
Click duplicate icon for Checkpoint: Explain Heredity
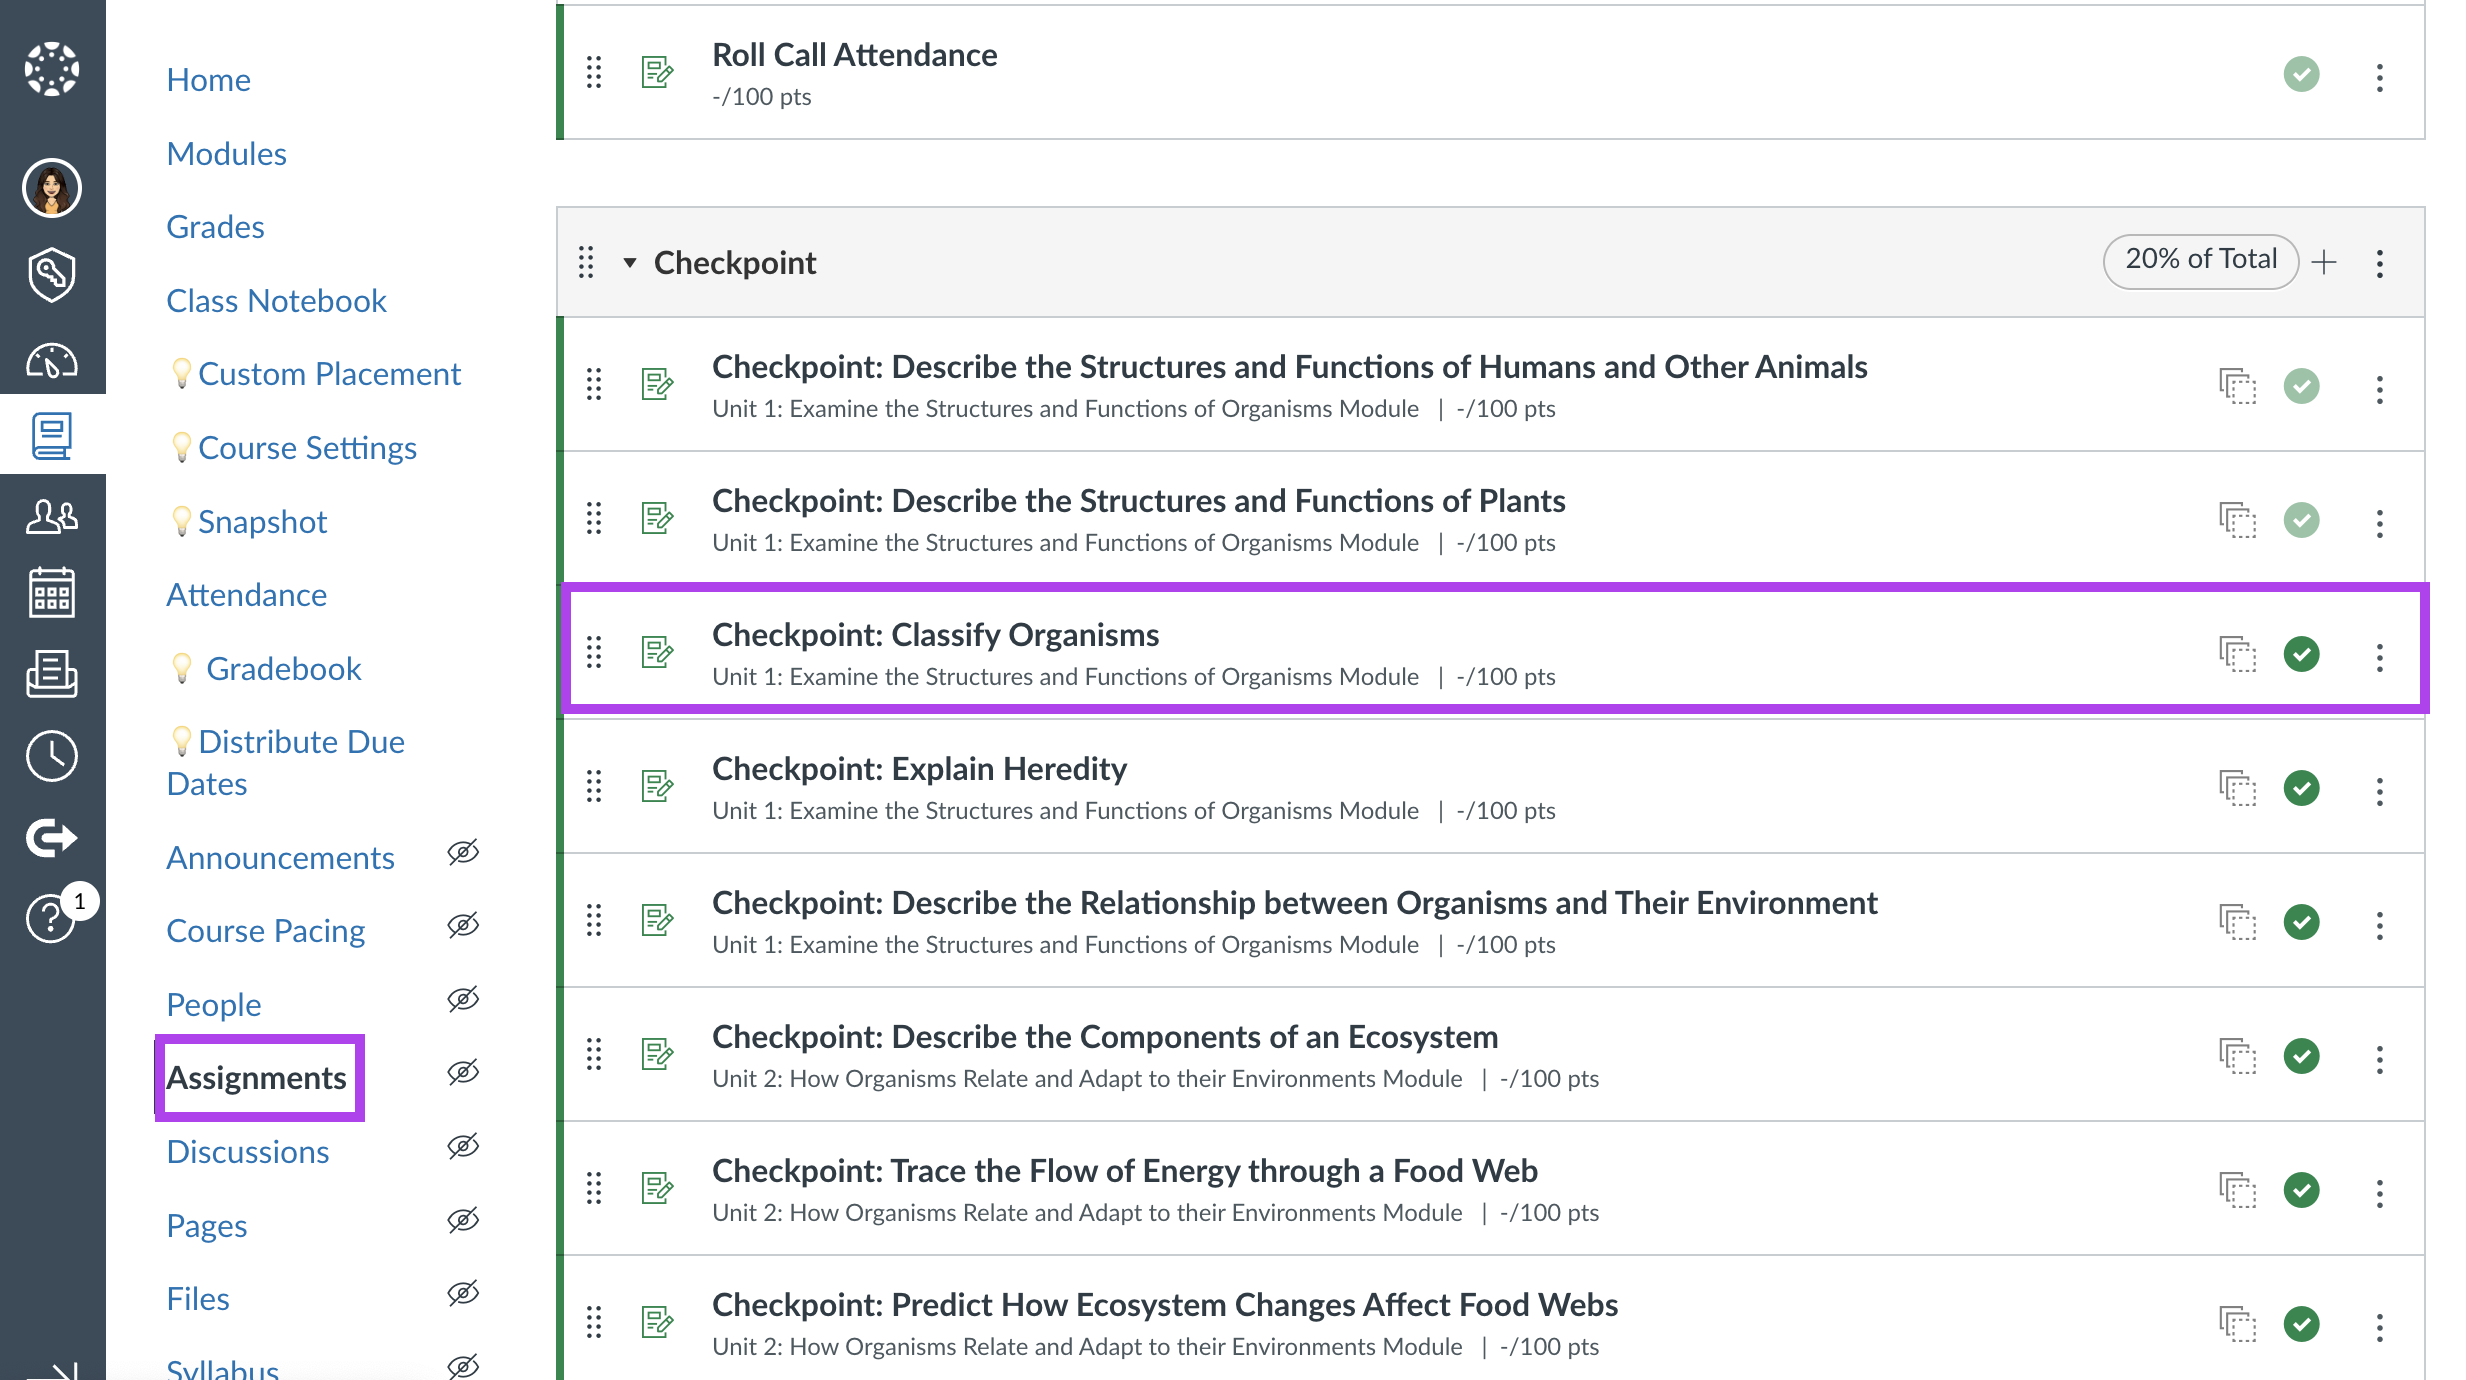click(x=2238, y=788)
